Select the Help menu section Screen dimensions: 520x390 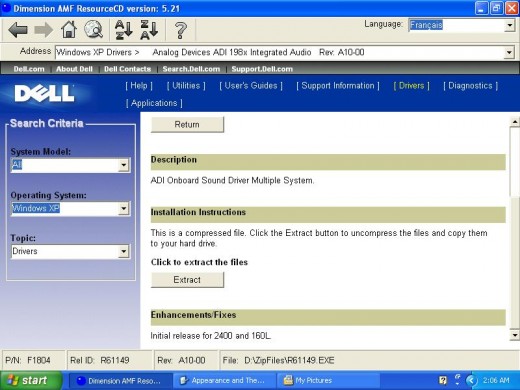coord(139,86)
